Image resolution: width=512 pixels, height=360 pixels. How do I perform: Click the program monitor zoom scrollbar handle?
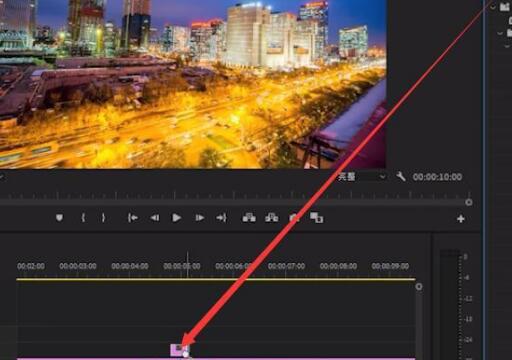[469, 202]
